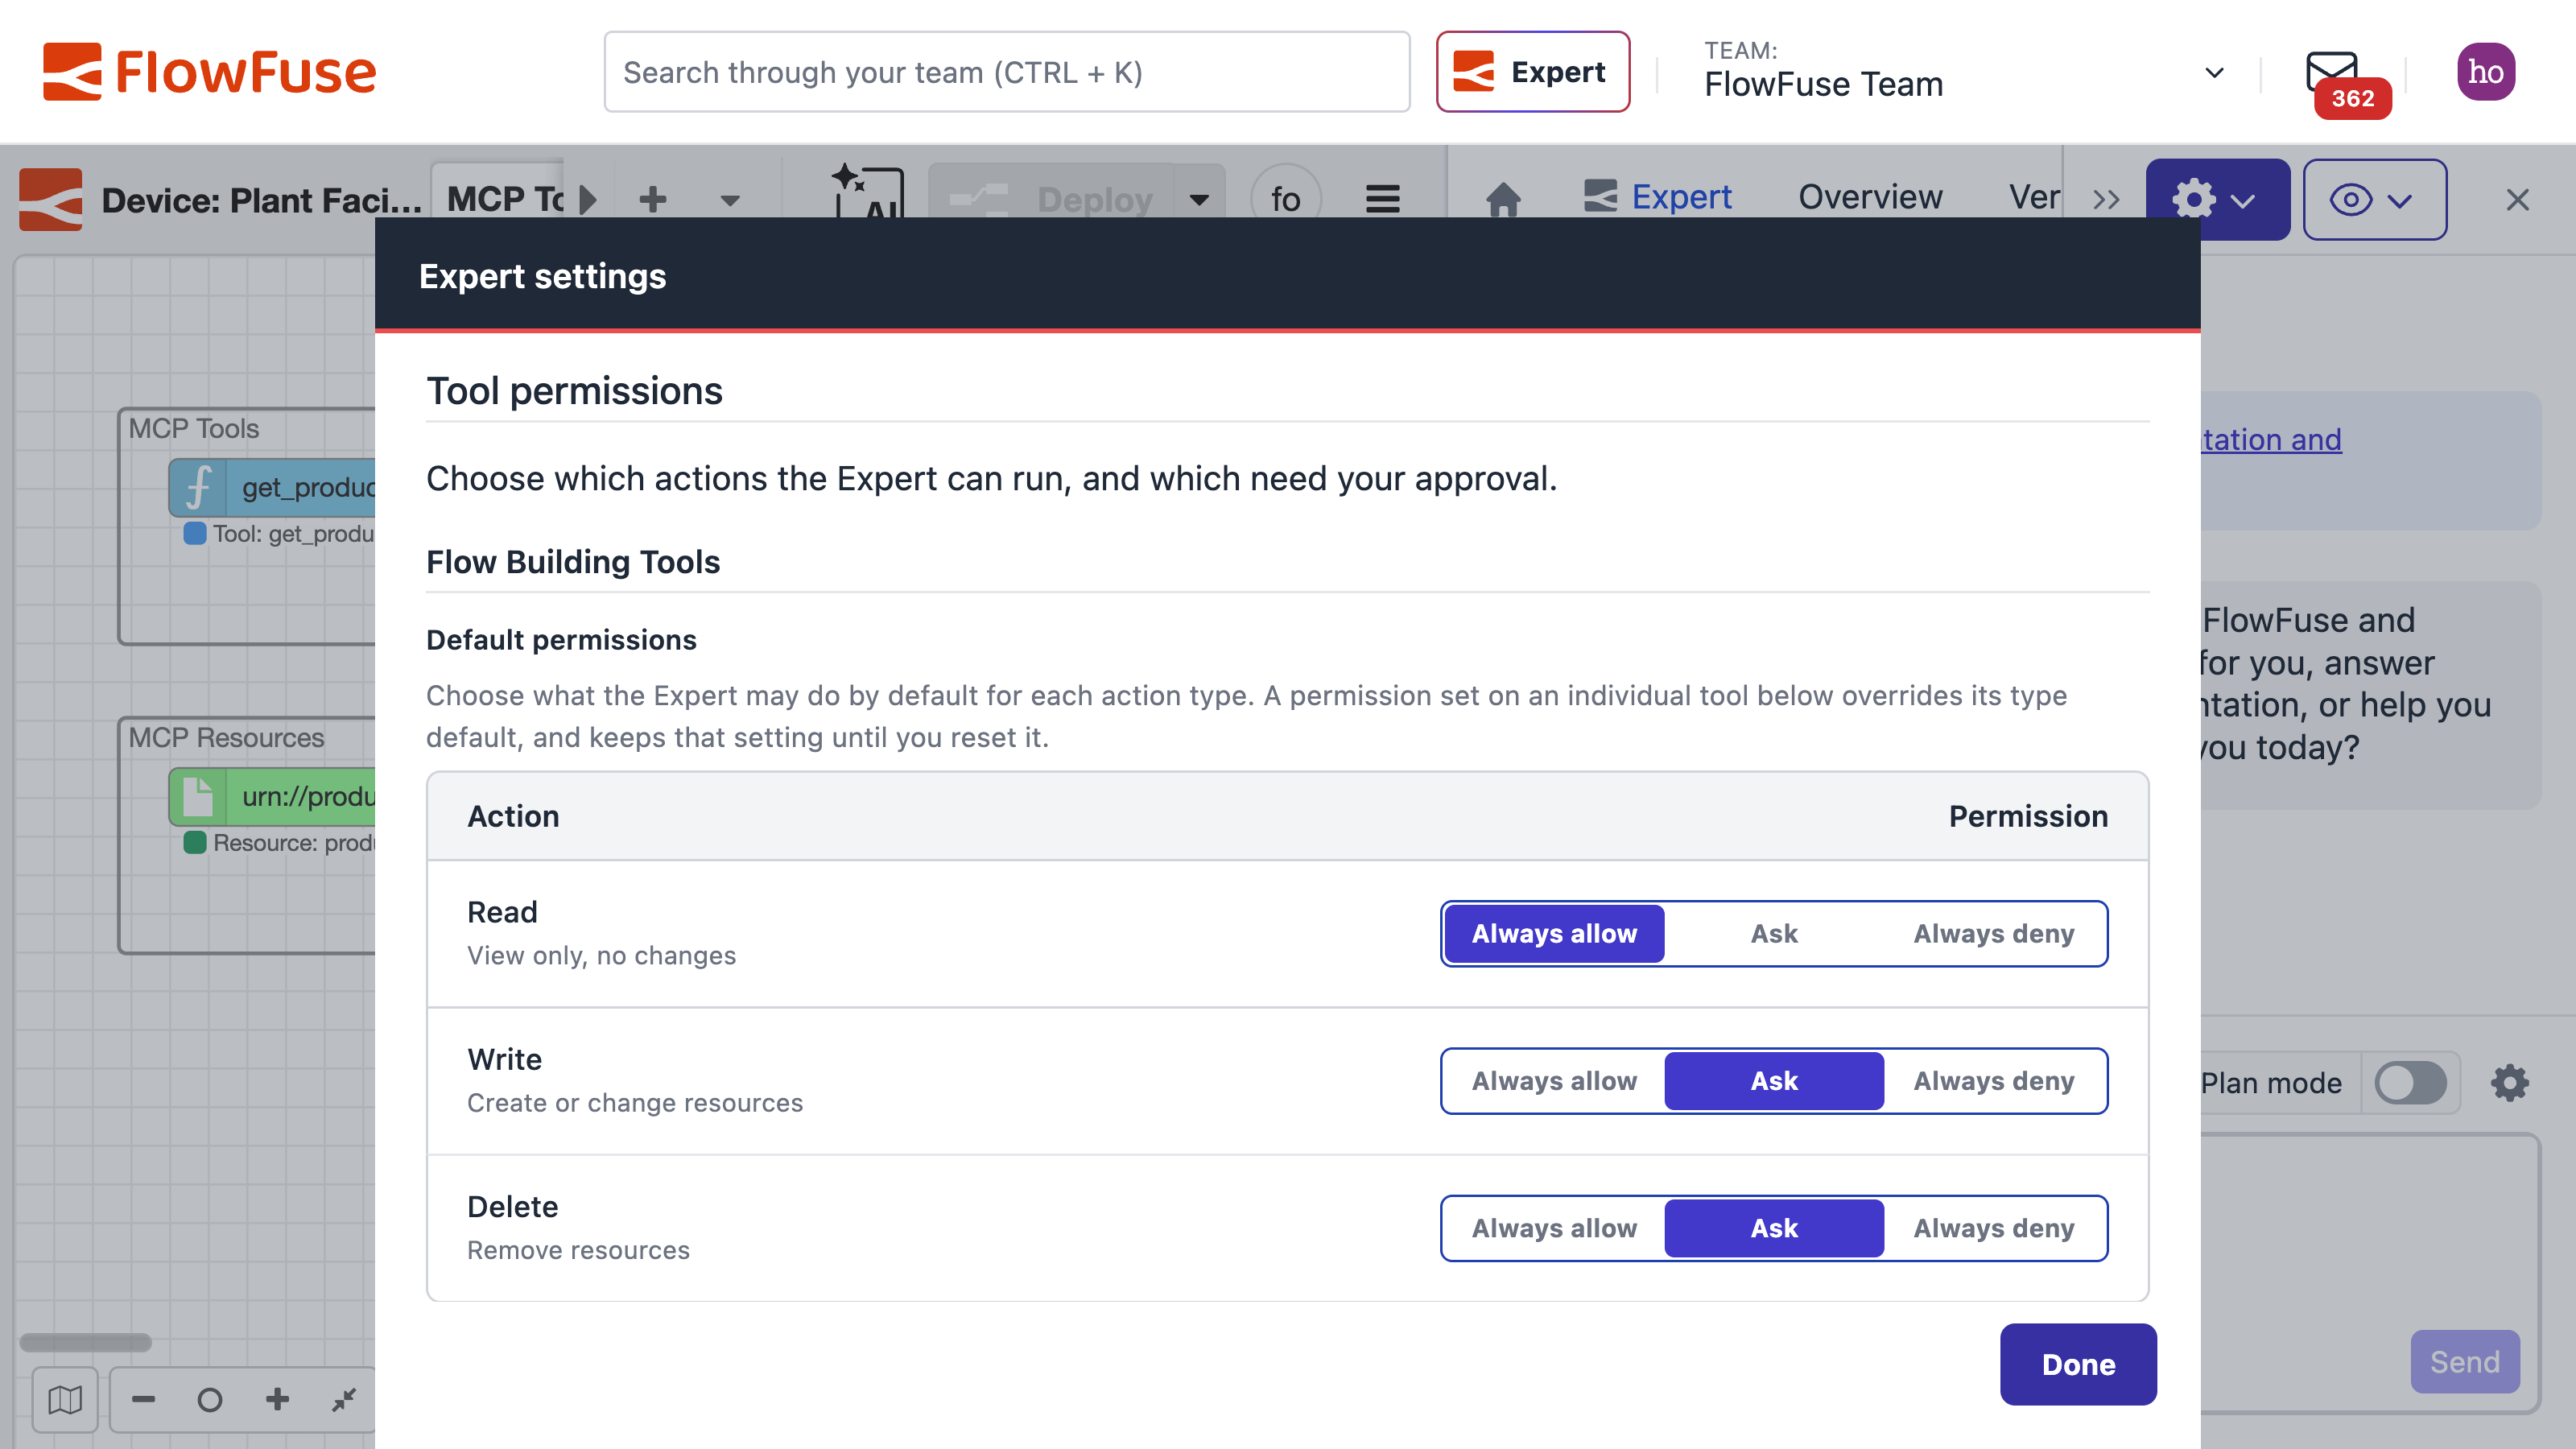Open chat settings gear beside Plan mode
2576x1449 pixels.
2508,1082
